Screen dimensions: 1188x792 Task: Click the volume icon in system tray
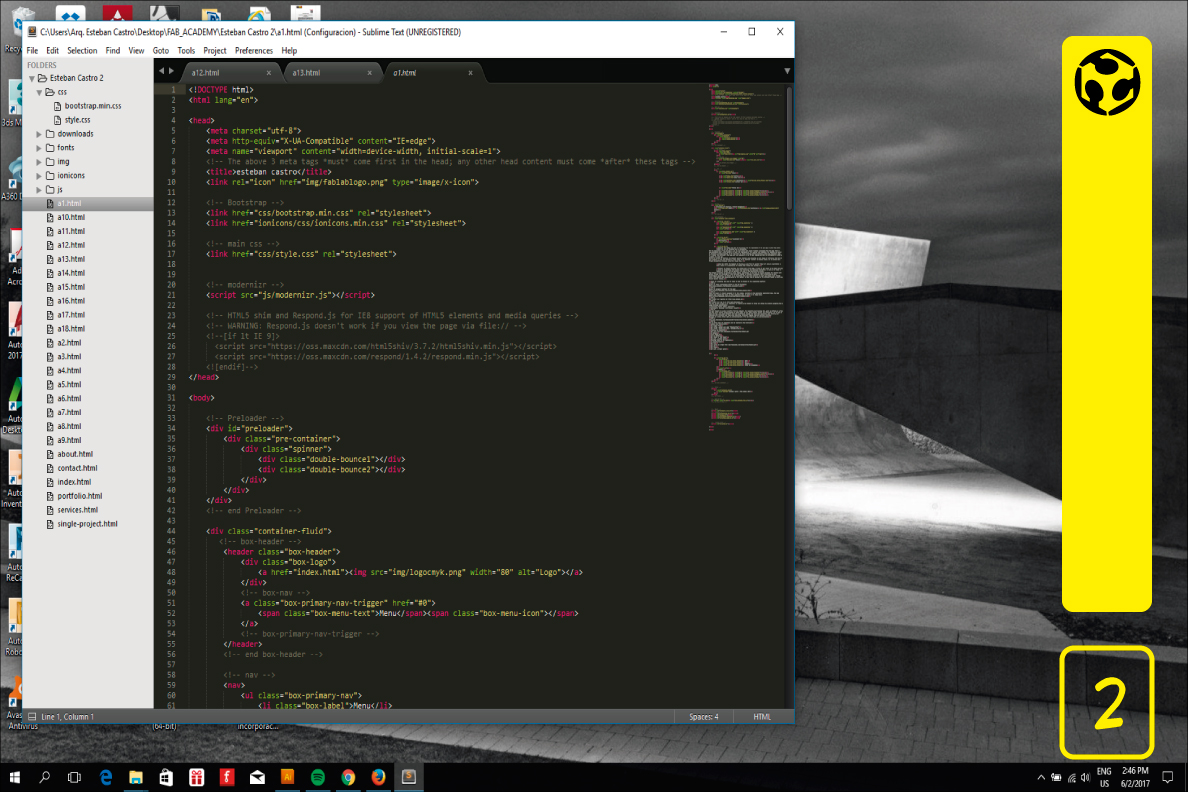click(x=1086, y=778)
